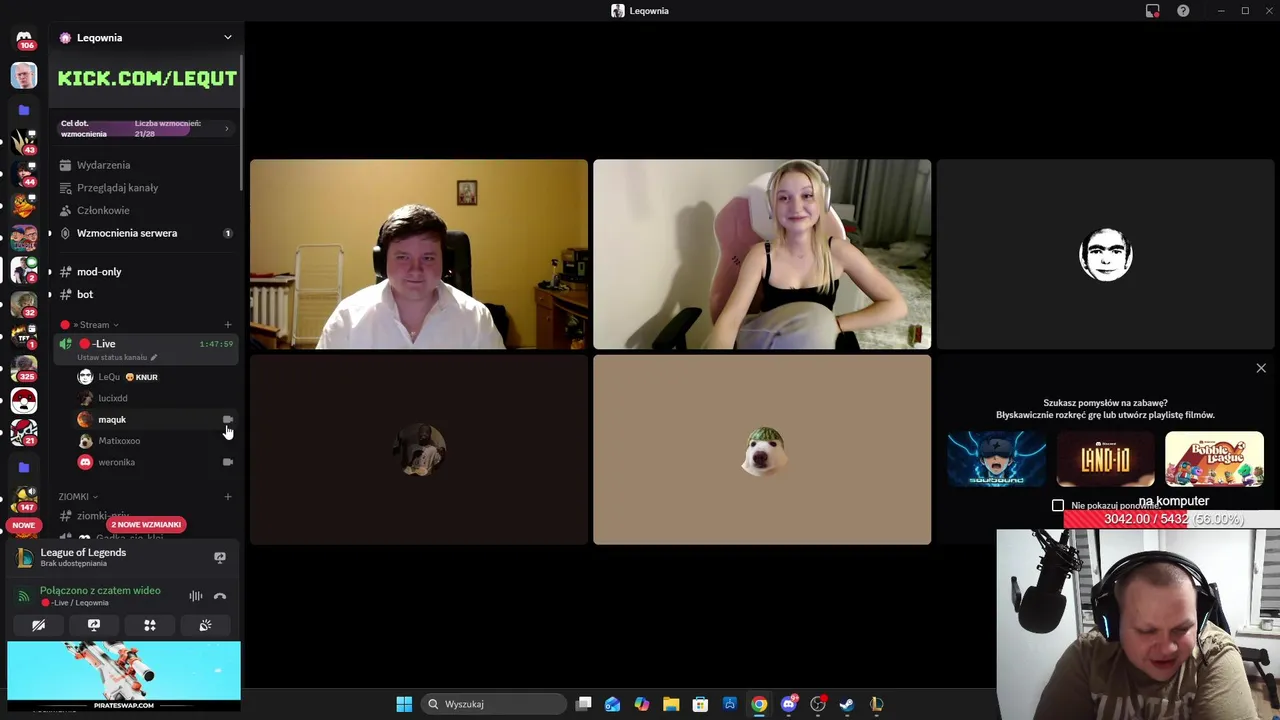
Task: Edit channel status pencil icon
Action: click(153, 357)
